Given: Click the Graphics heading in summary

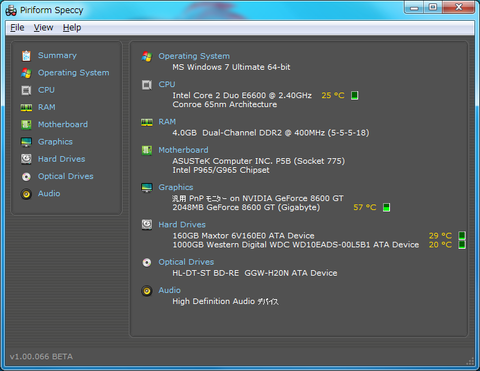Looking at the screenshot, I should (176, 188).
